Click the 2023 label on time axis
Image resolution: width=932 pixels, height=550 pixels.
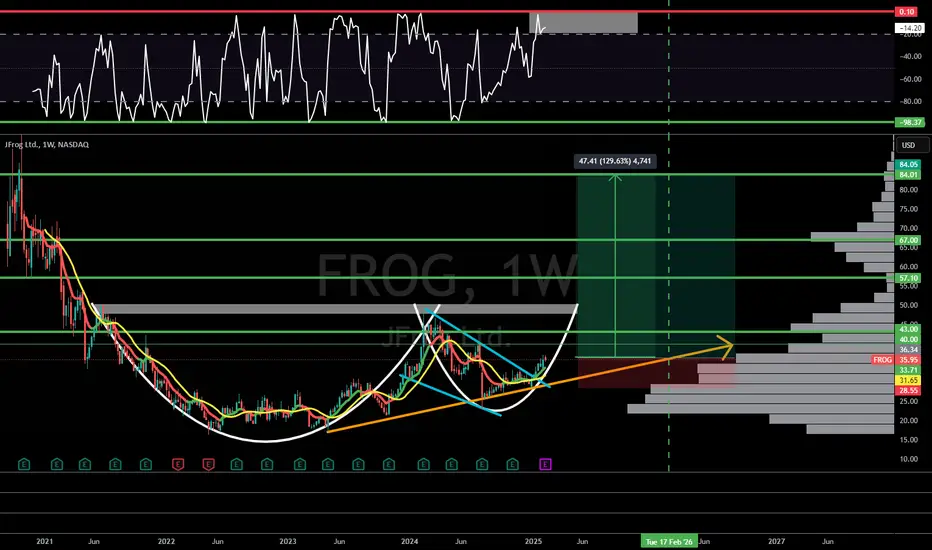click(x=288, y=542)
